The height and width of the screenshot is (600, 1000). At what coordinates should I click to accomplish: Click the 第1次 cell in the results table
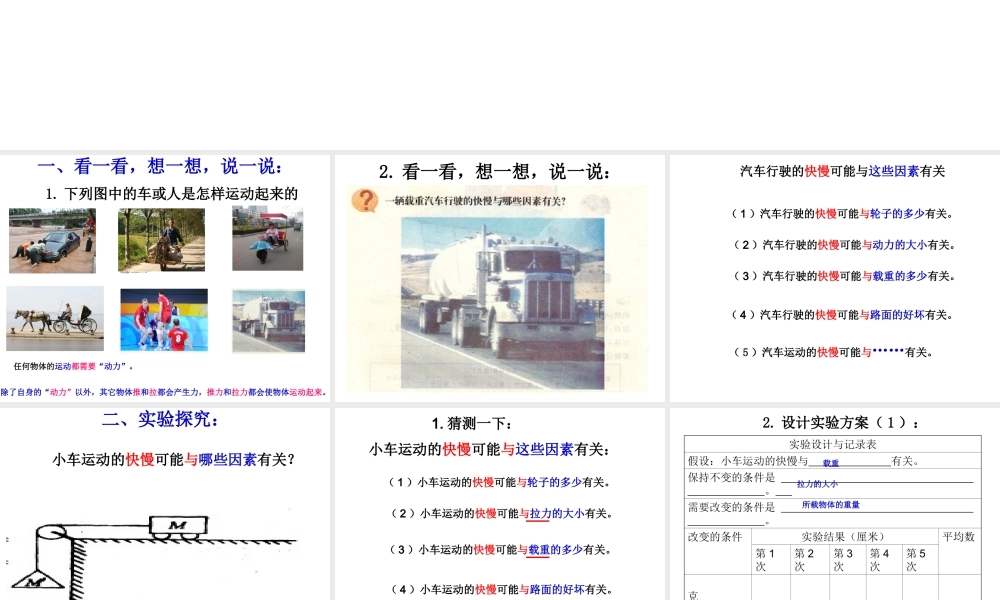click(x=766, y=557)
